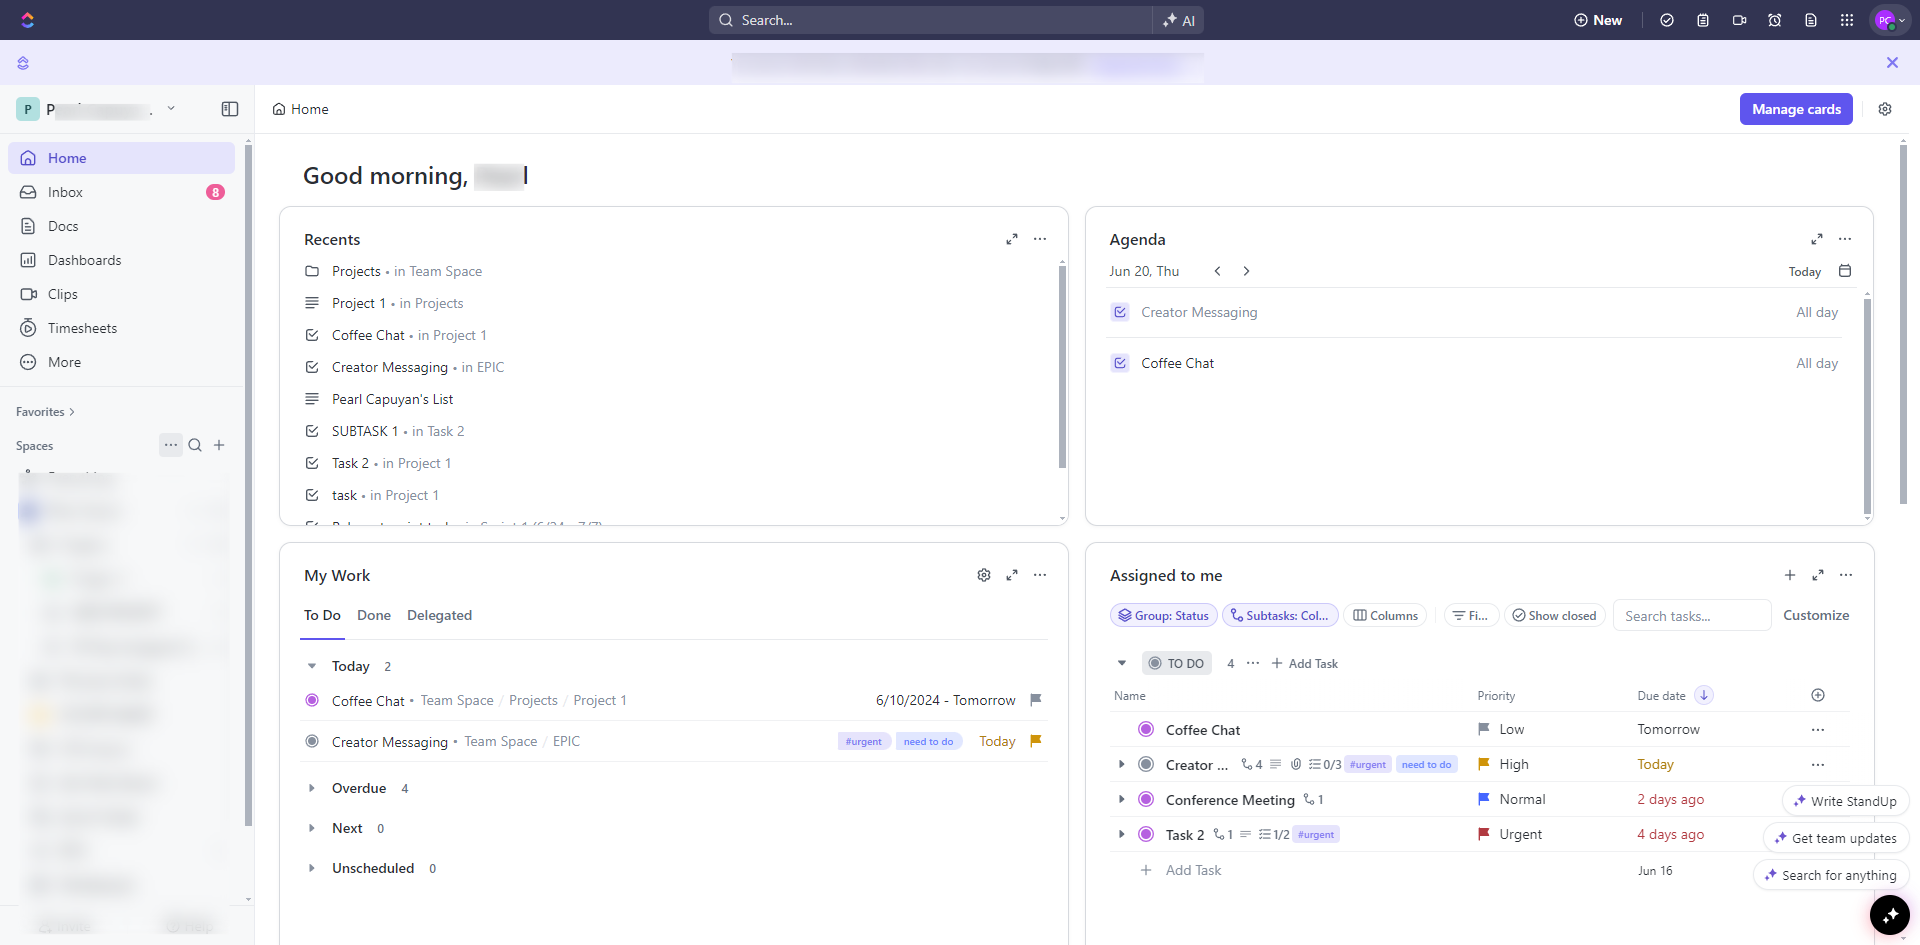1920x945 pixels.
Task: Set Coffee Chat priority flag in My Work
Action: 1036,700
